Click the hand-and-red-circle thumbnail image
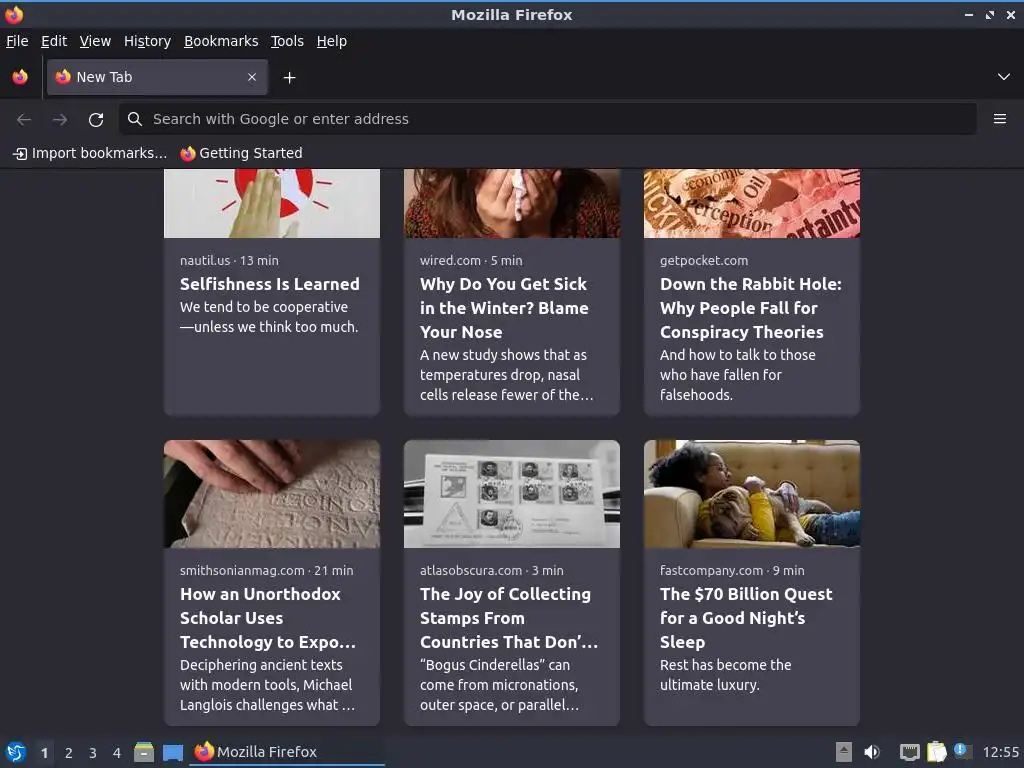The width and height of the screenshot is (1024, 768). [x=272, y=203]
